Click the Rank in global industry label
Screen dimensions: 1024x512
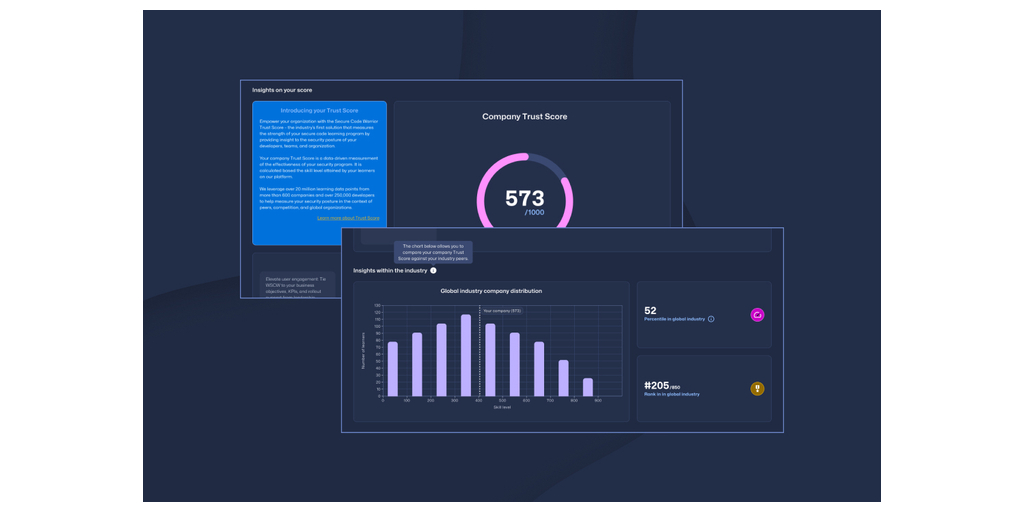[x=672, y=394]
